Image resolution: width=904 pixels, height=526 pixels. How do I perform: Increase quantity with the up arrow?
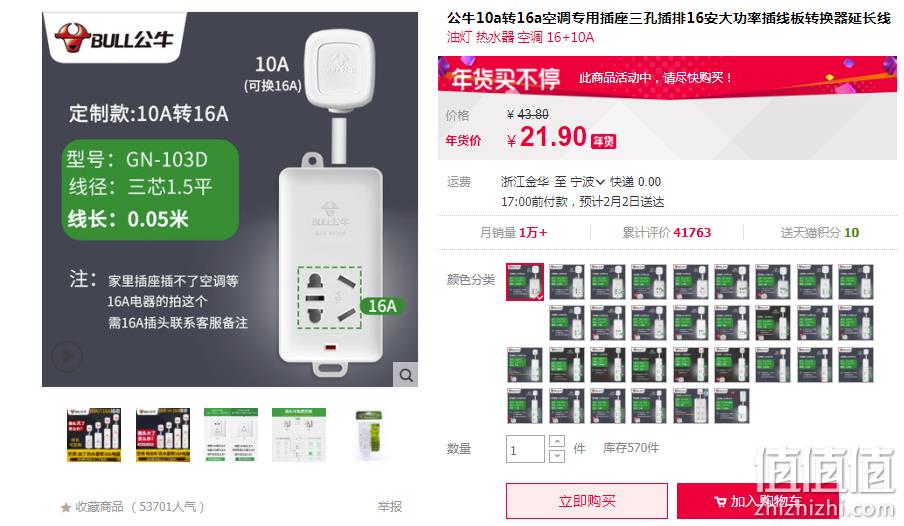pyautogui.click(x=557, y=442)
